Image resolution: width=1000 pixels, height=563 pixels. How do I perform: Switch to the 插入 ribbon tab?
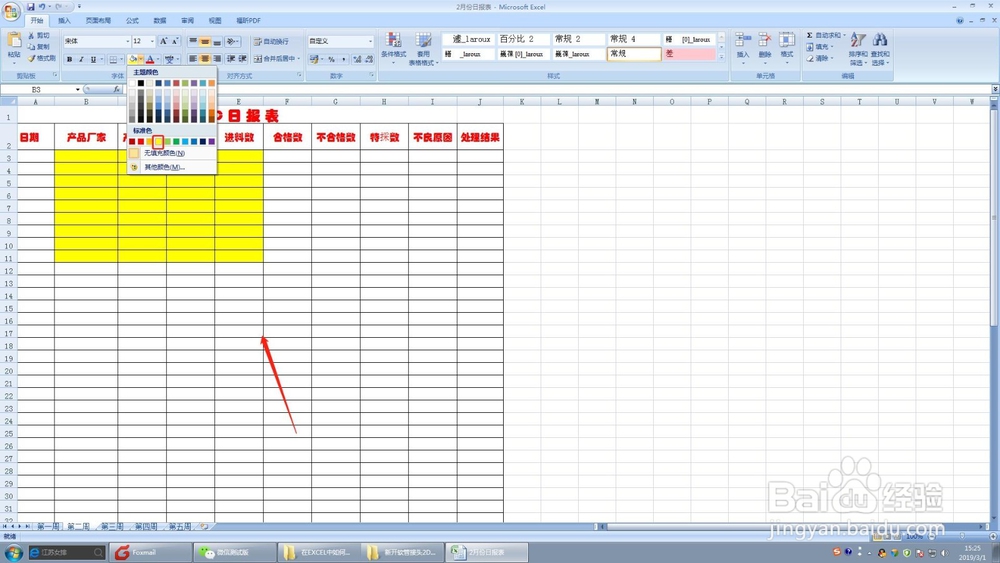point(64,20)
